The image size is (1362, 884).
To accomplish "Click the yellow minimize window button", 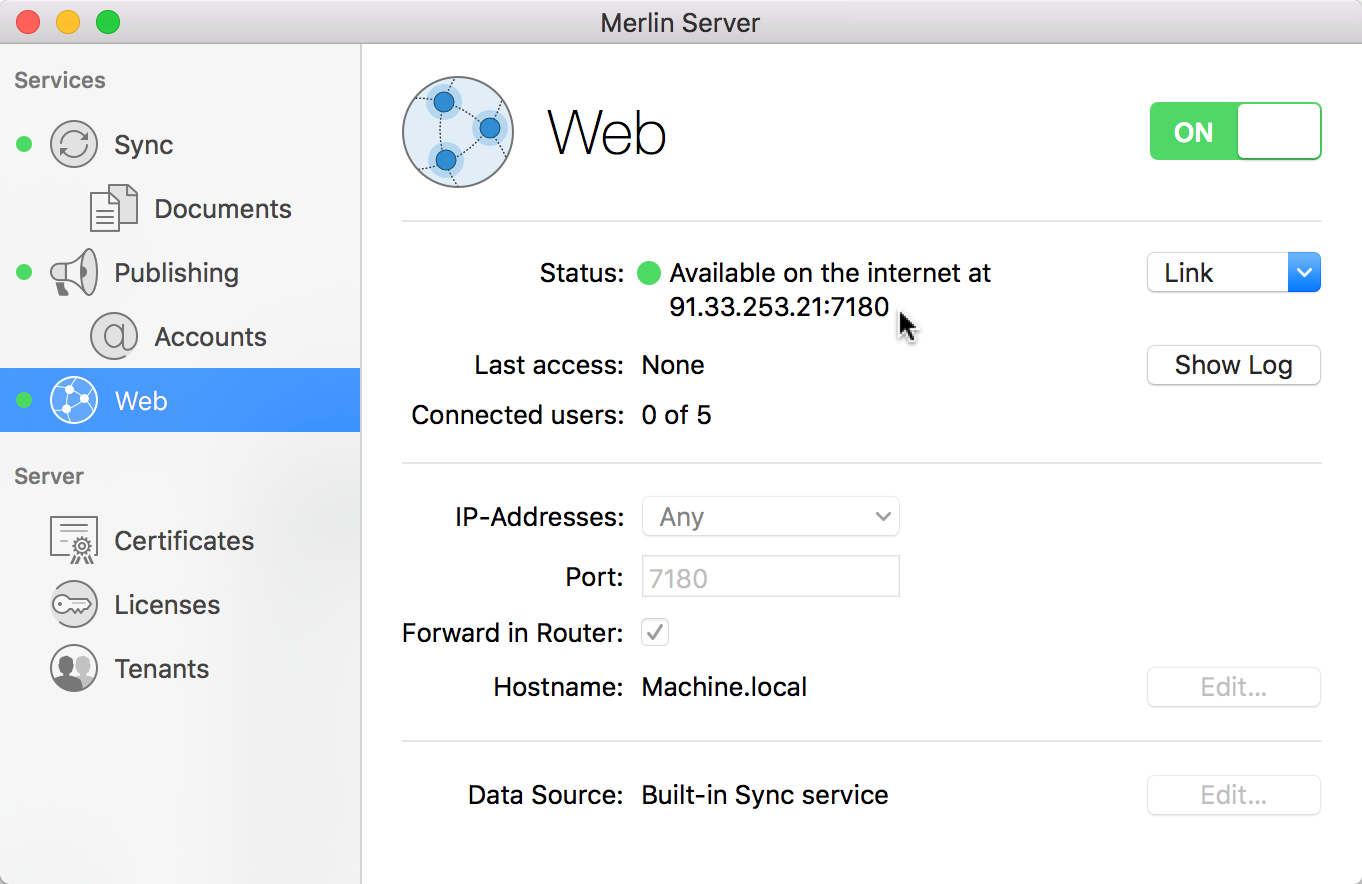I will pyautogui.click(x=68, y=21).
